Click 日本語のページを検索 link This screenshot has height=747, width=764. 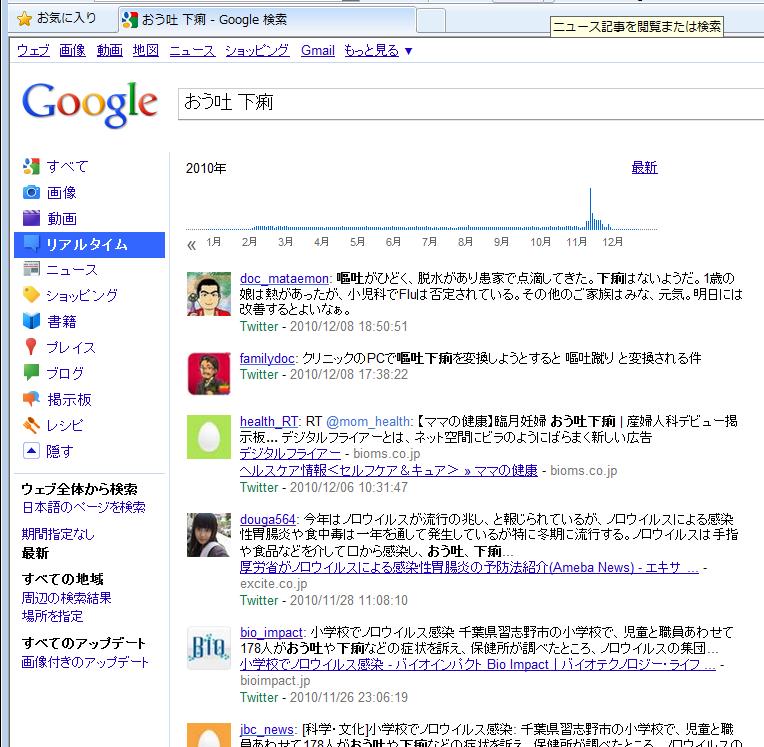pyautogui.click(x=84, y=507)
